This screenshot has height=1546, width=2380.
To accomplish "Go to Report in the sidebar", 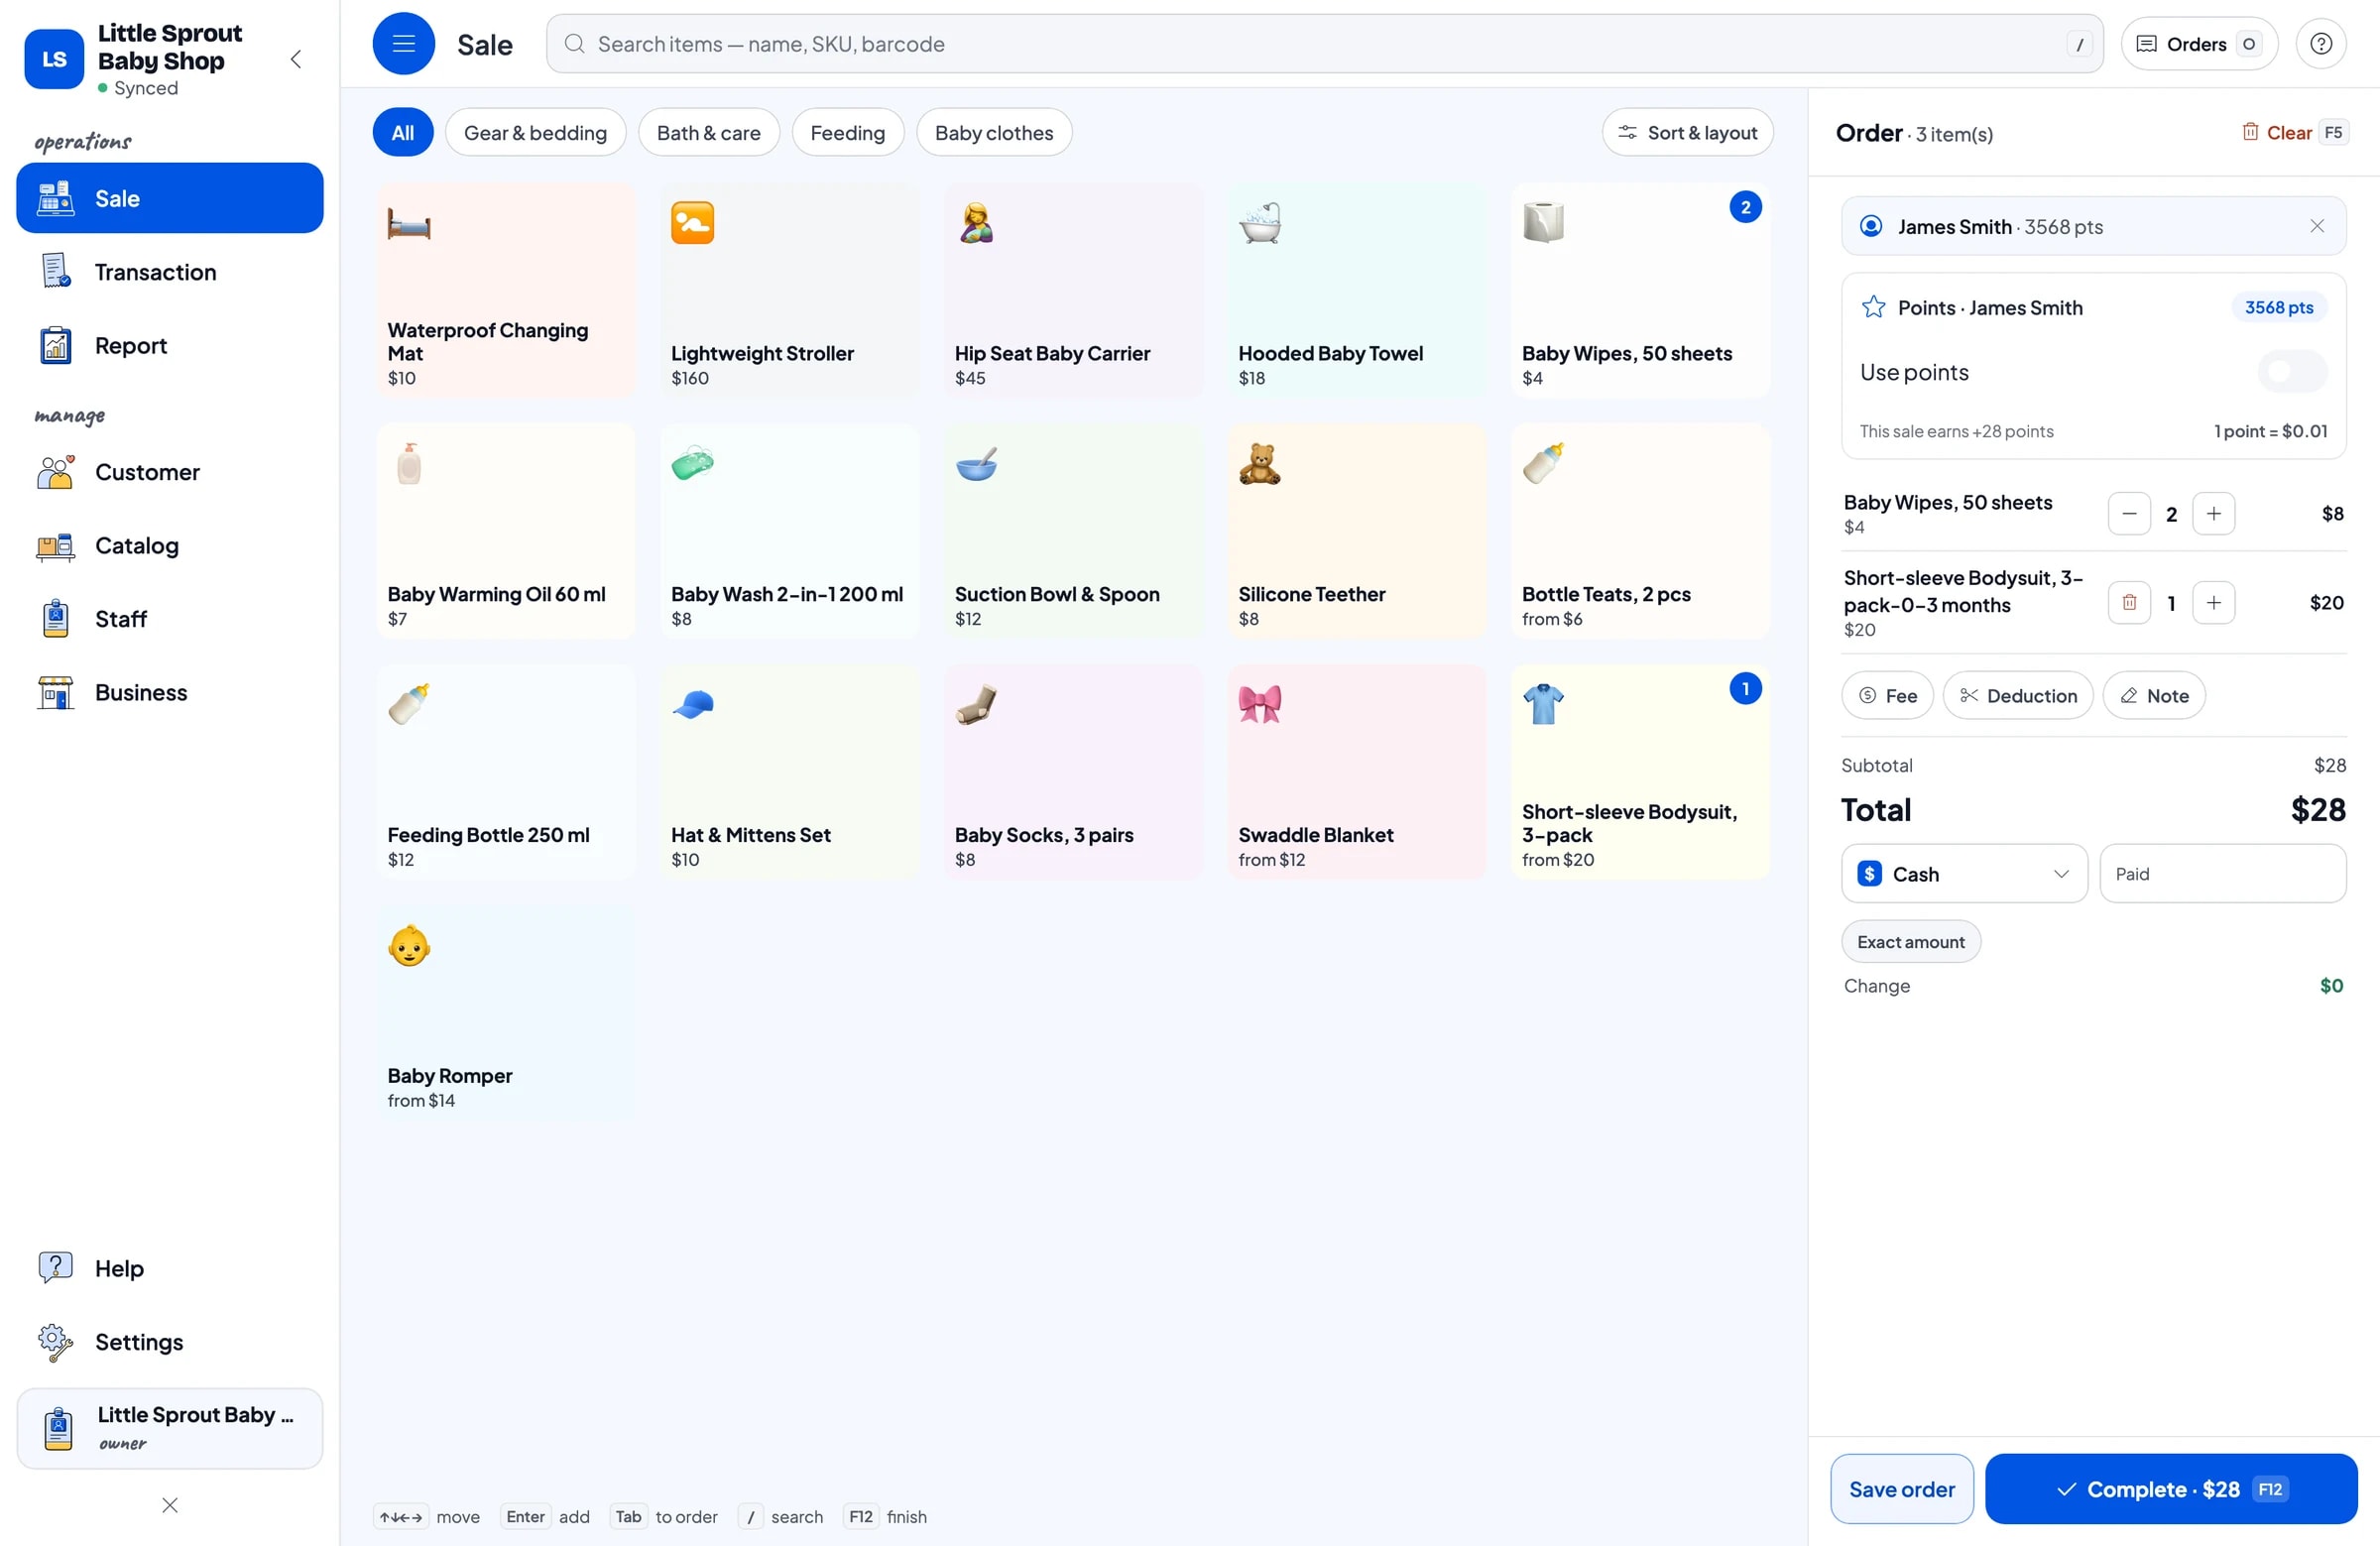I will [170, 345].
